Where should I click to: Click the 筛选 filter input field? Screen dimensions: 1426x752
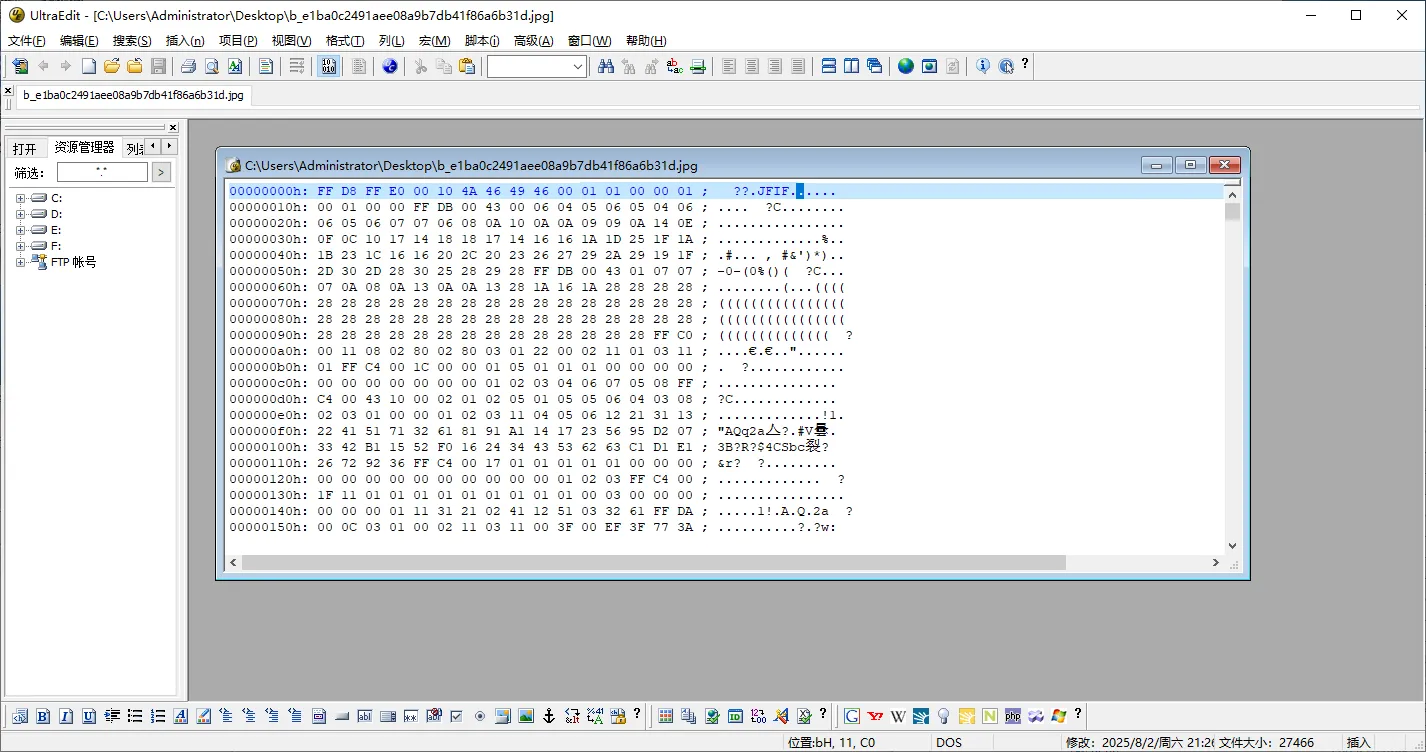click(x=102, y=172)
